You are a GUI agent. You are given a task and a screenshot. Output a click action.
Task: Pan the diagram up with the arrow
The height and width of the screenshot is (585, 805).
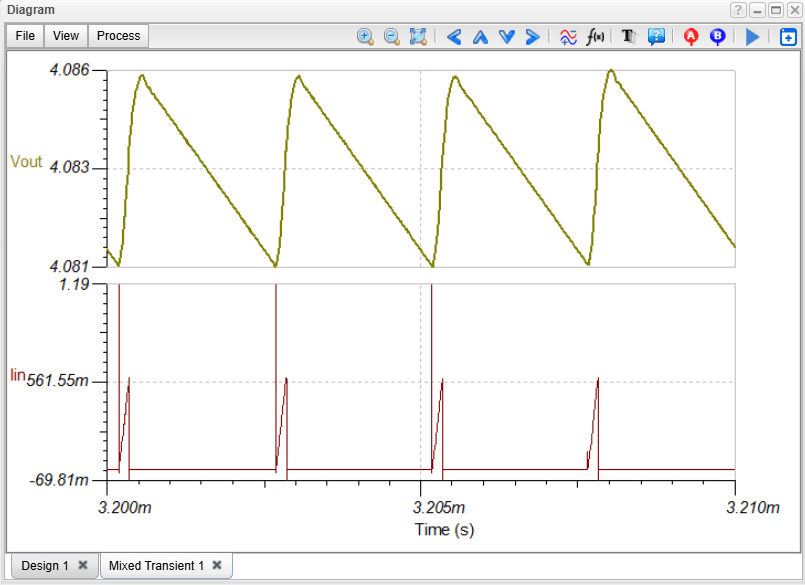point(480,36)
